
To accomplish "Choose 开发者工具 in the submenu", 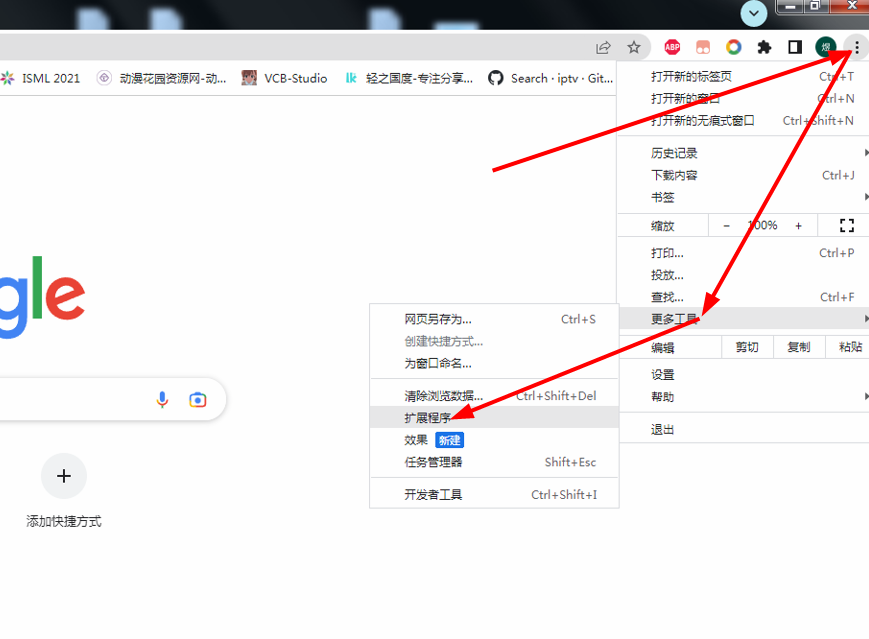I will (433, 494).
